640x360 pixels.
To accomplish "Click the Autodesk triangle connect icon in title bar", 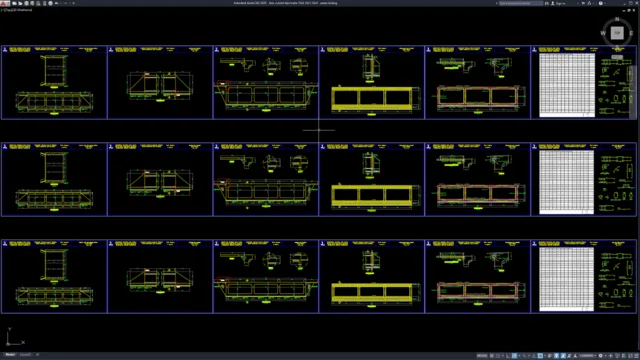I will coord(589,3).
